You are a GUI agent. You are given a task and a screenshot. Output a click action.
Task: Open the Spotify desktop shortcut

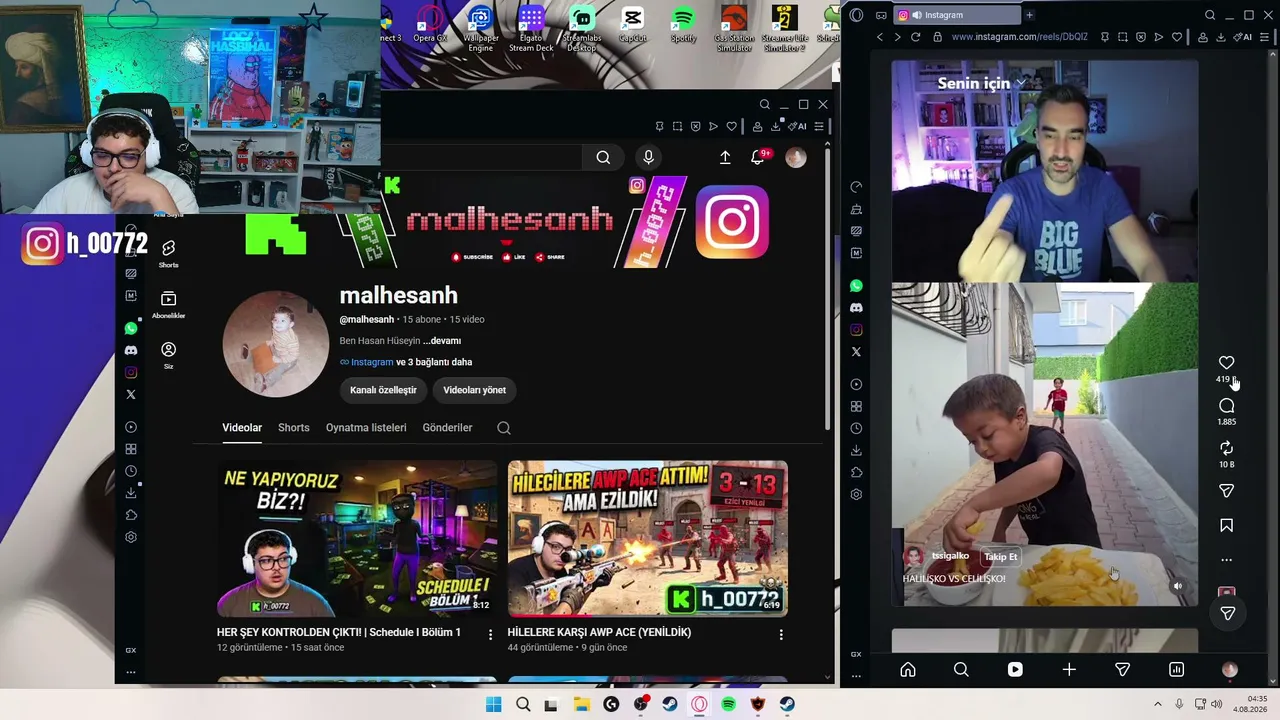(x=683, y=25)
